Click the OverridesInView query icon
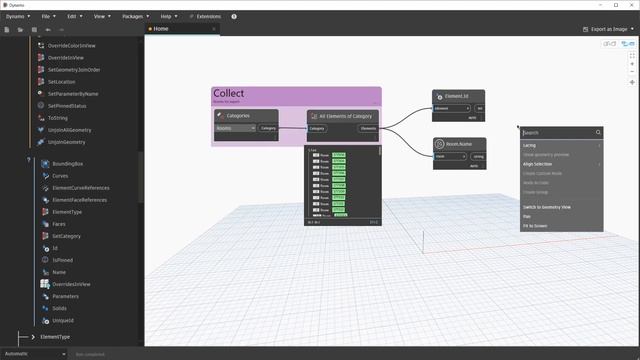 (45, 284)
